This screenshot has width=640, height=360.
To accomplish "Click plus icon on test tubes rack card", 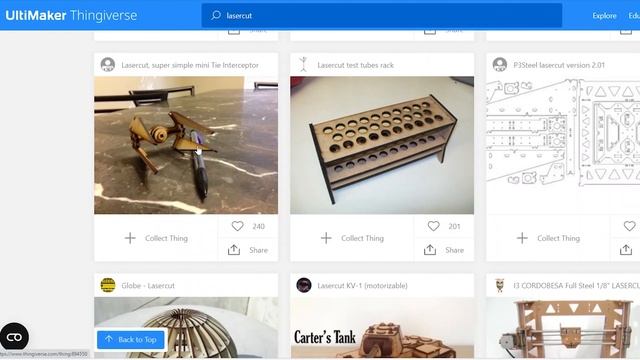I will pyautogui.click(x=326, y=238).
